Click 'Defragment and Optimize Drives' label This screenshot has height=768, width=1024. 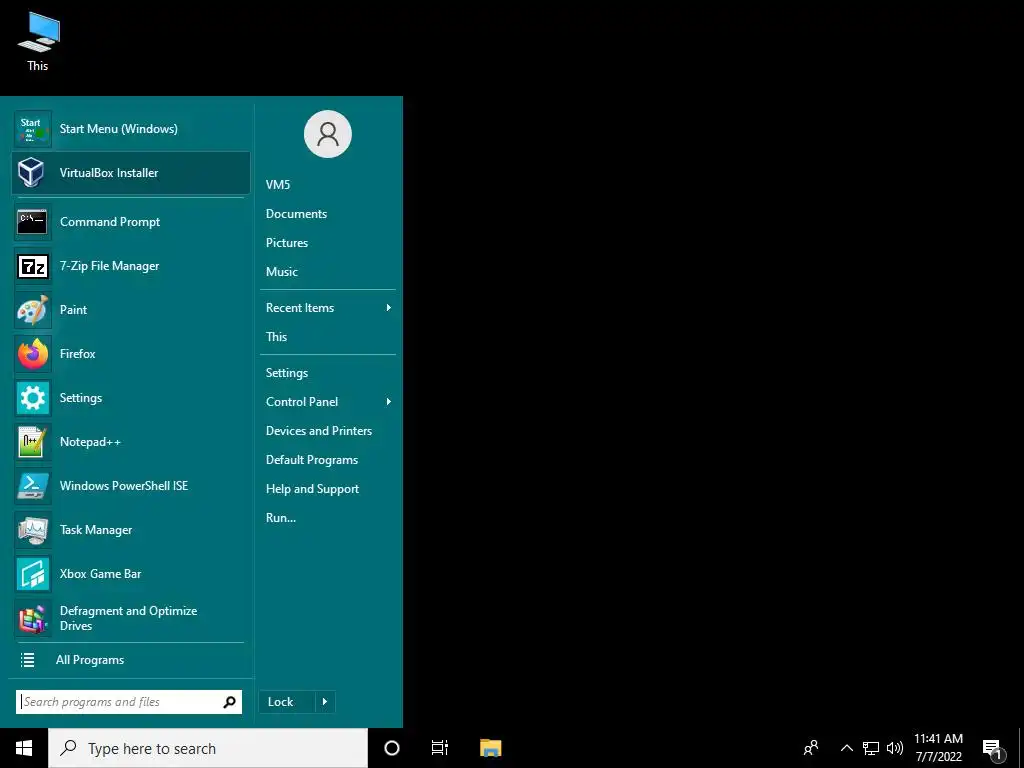click(129, 618)
